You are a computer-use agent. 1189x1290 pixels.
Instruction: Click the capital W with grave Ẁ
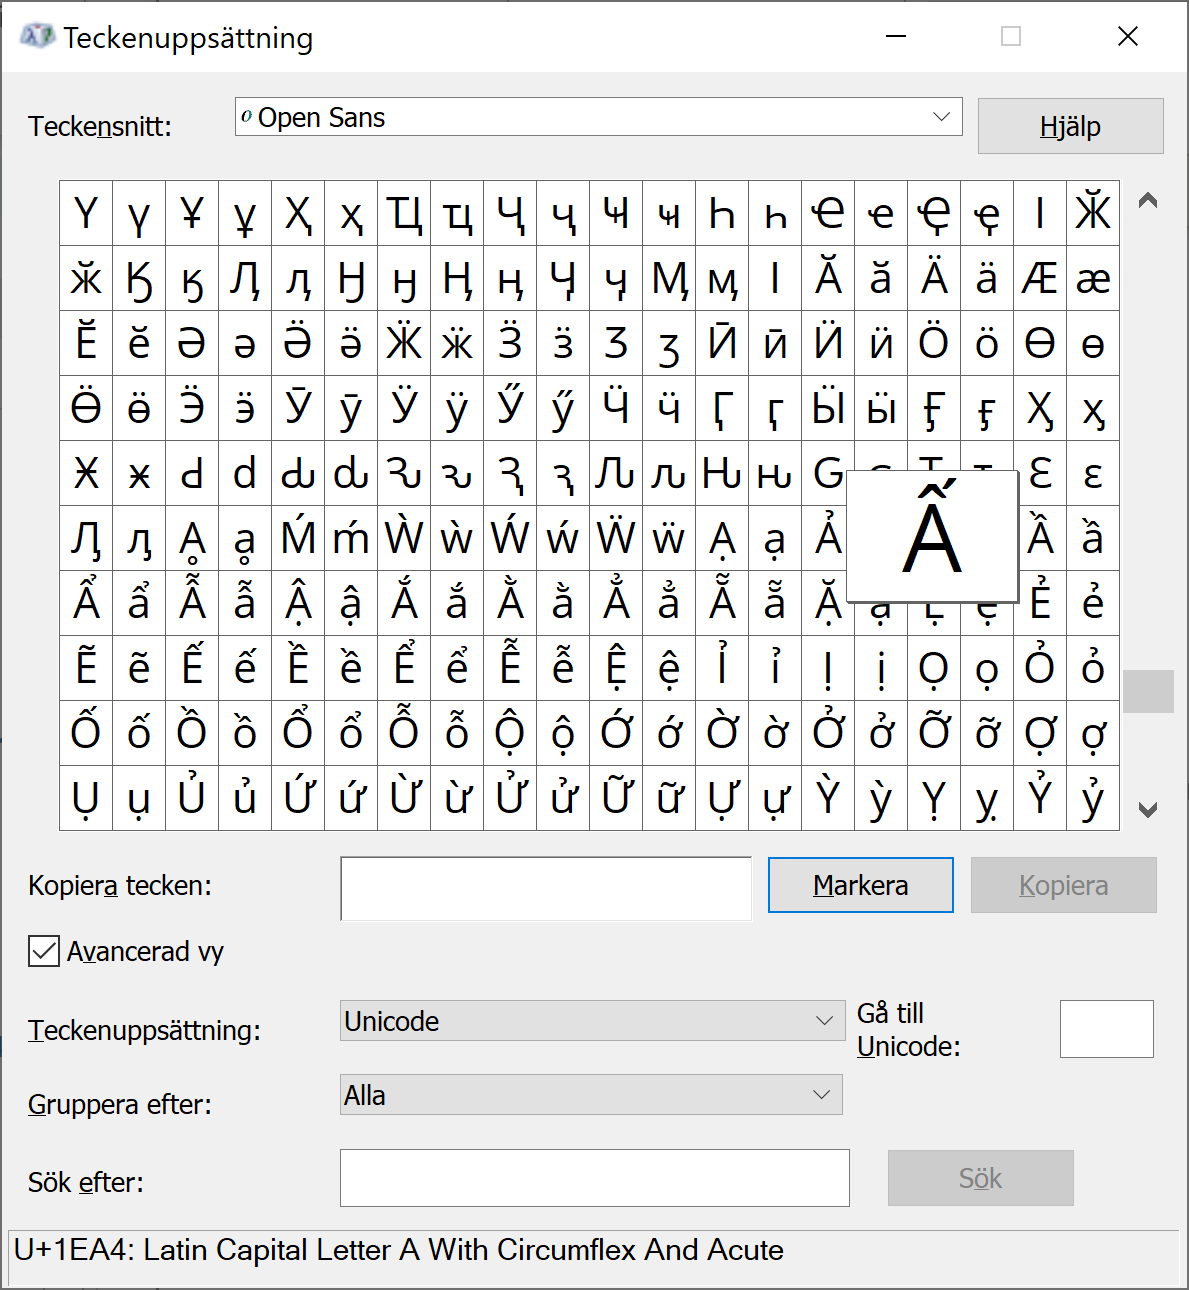[x=404, y=539]
